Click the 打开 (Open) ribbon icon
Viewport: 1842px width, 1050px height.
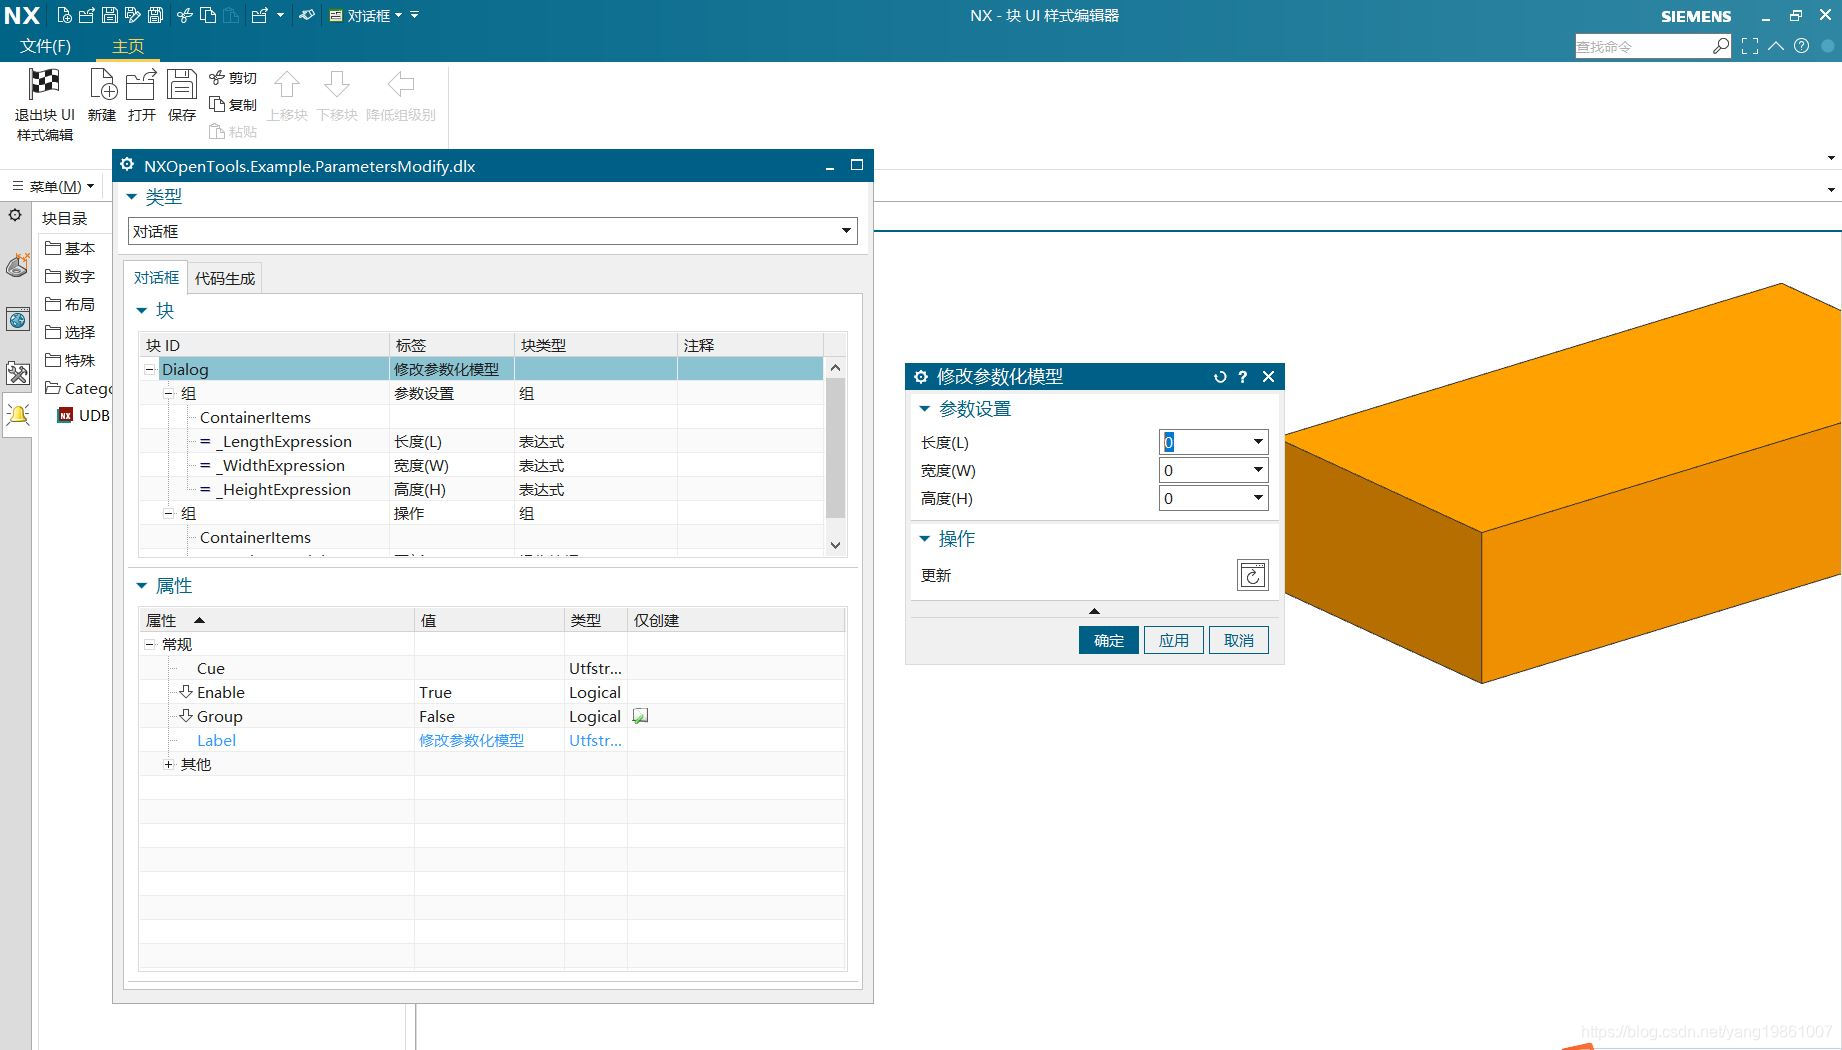pos(141,84)
